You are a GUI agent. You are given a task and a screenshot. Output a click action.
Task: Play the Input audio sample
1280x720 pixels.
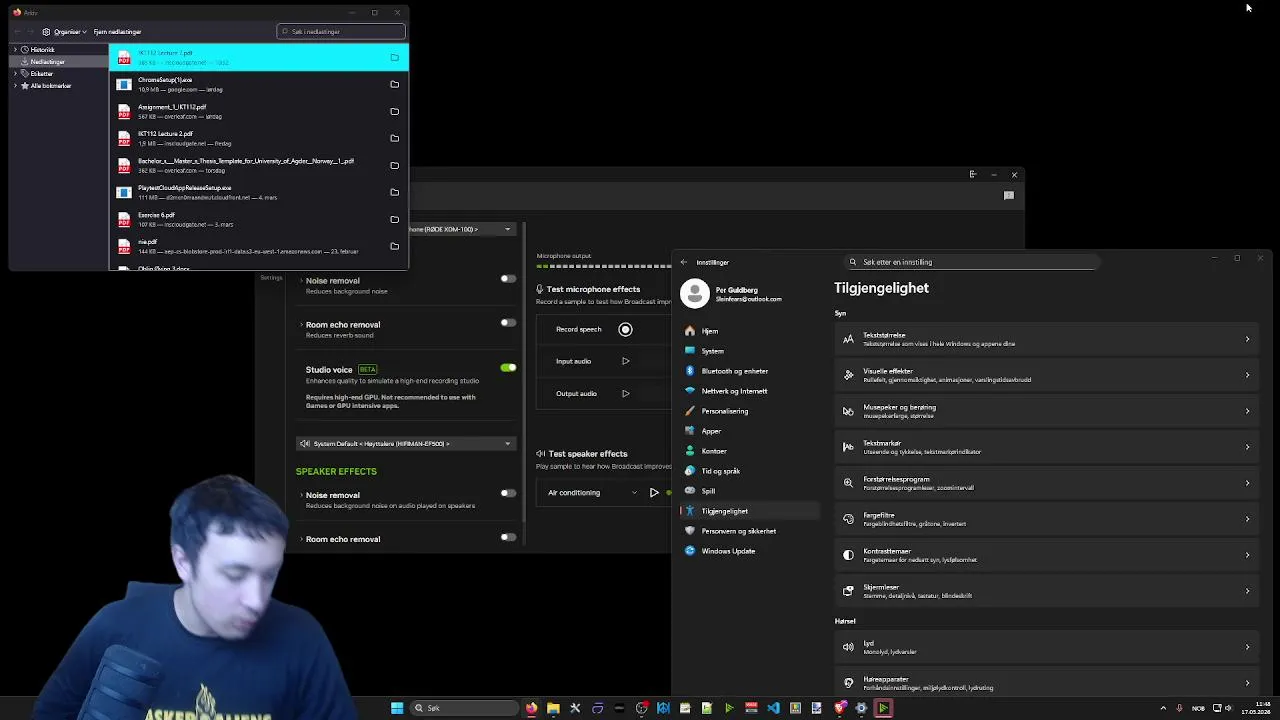tap(625, 361)
